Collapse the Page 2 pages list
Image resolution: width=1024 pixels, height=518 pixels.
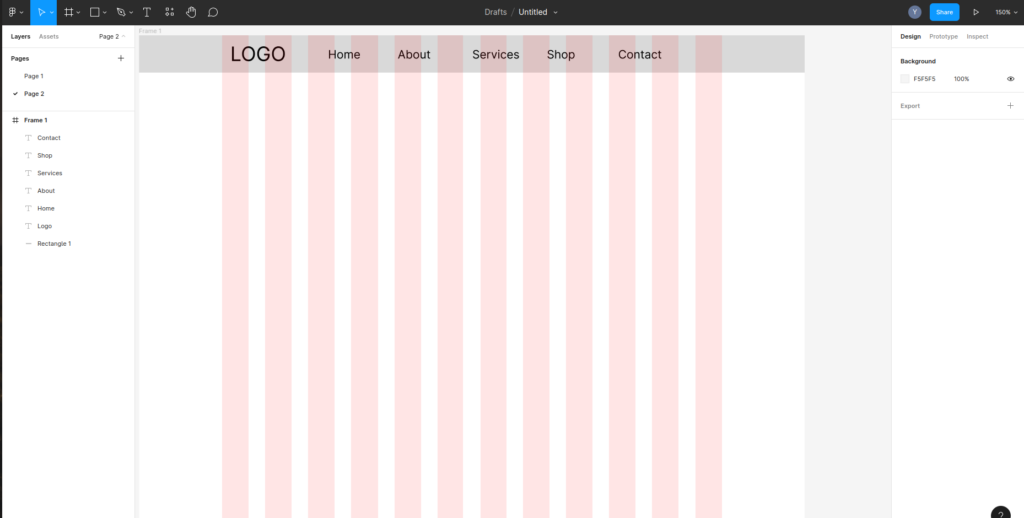tap(111, 36)
